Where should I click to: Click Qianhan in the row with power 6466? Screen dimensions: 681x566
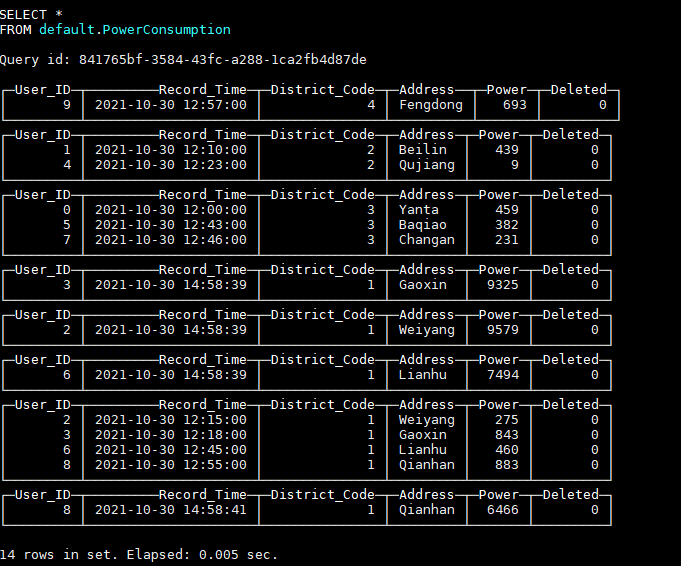tap(426, 510)
